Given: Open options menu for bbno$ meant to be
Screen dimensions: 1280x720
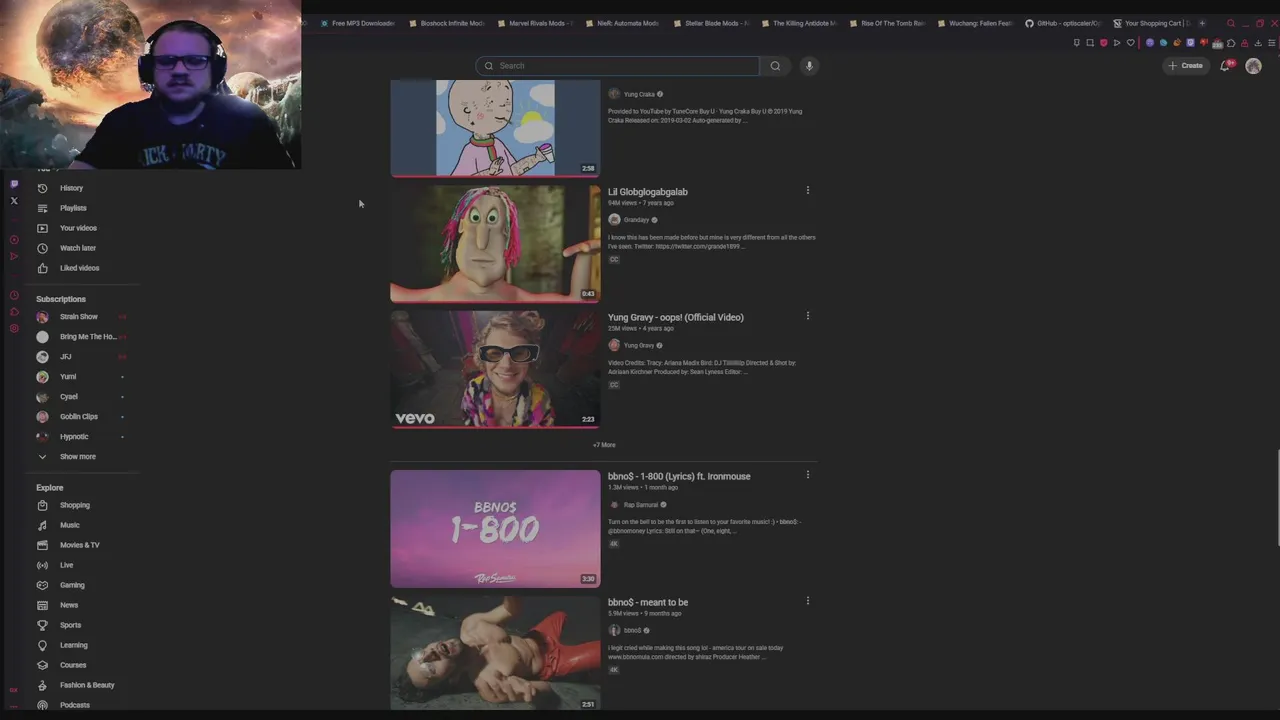Looking at the screenshot, I should click(x=808, y=601).
